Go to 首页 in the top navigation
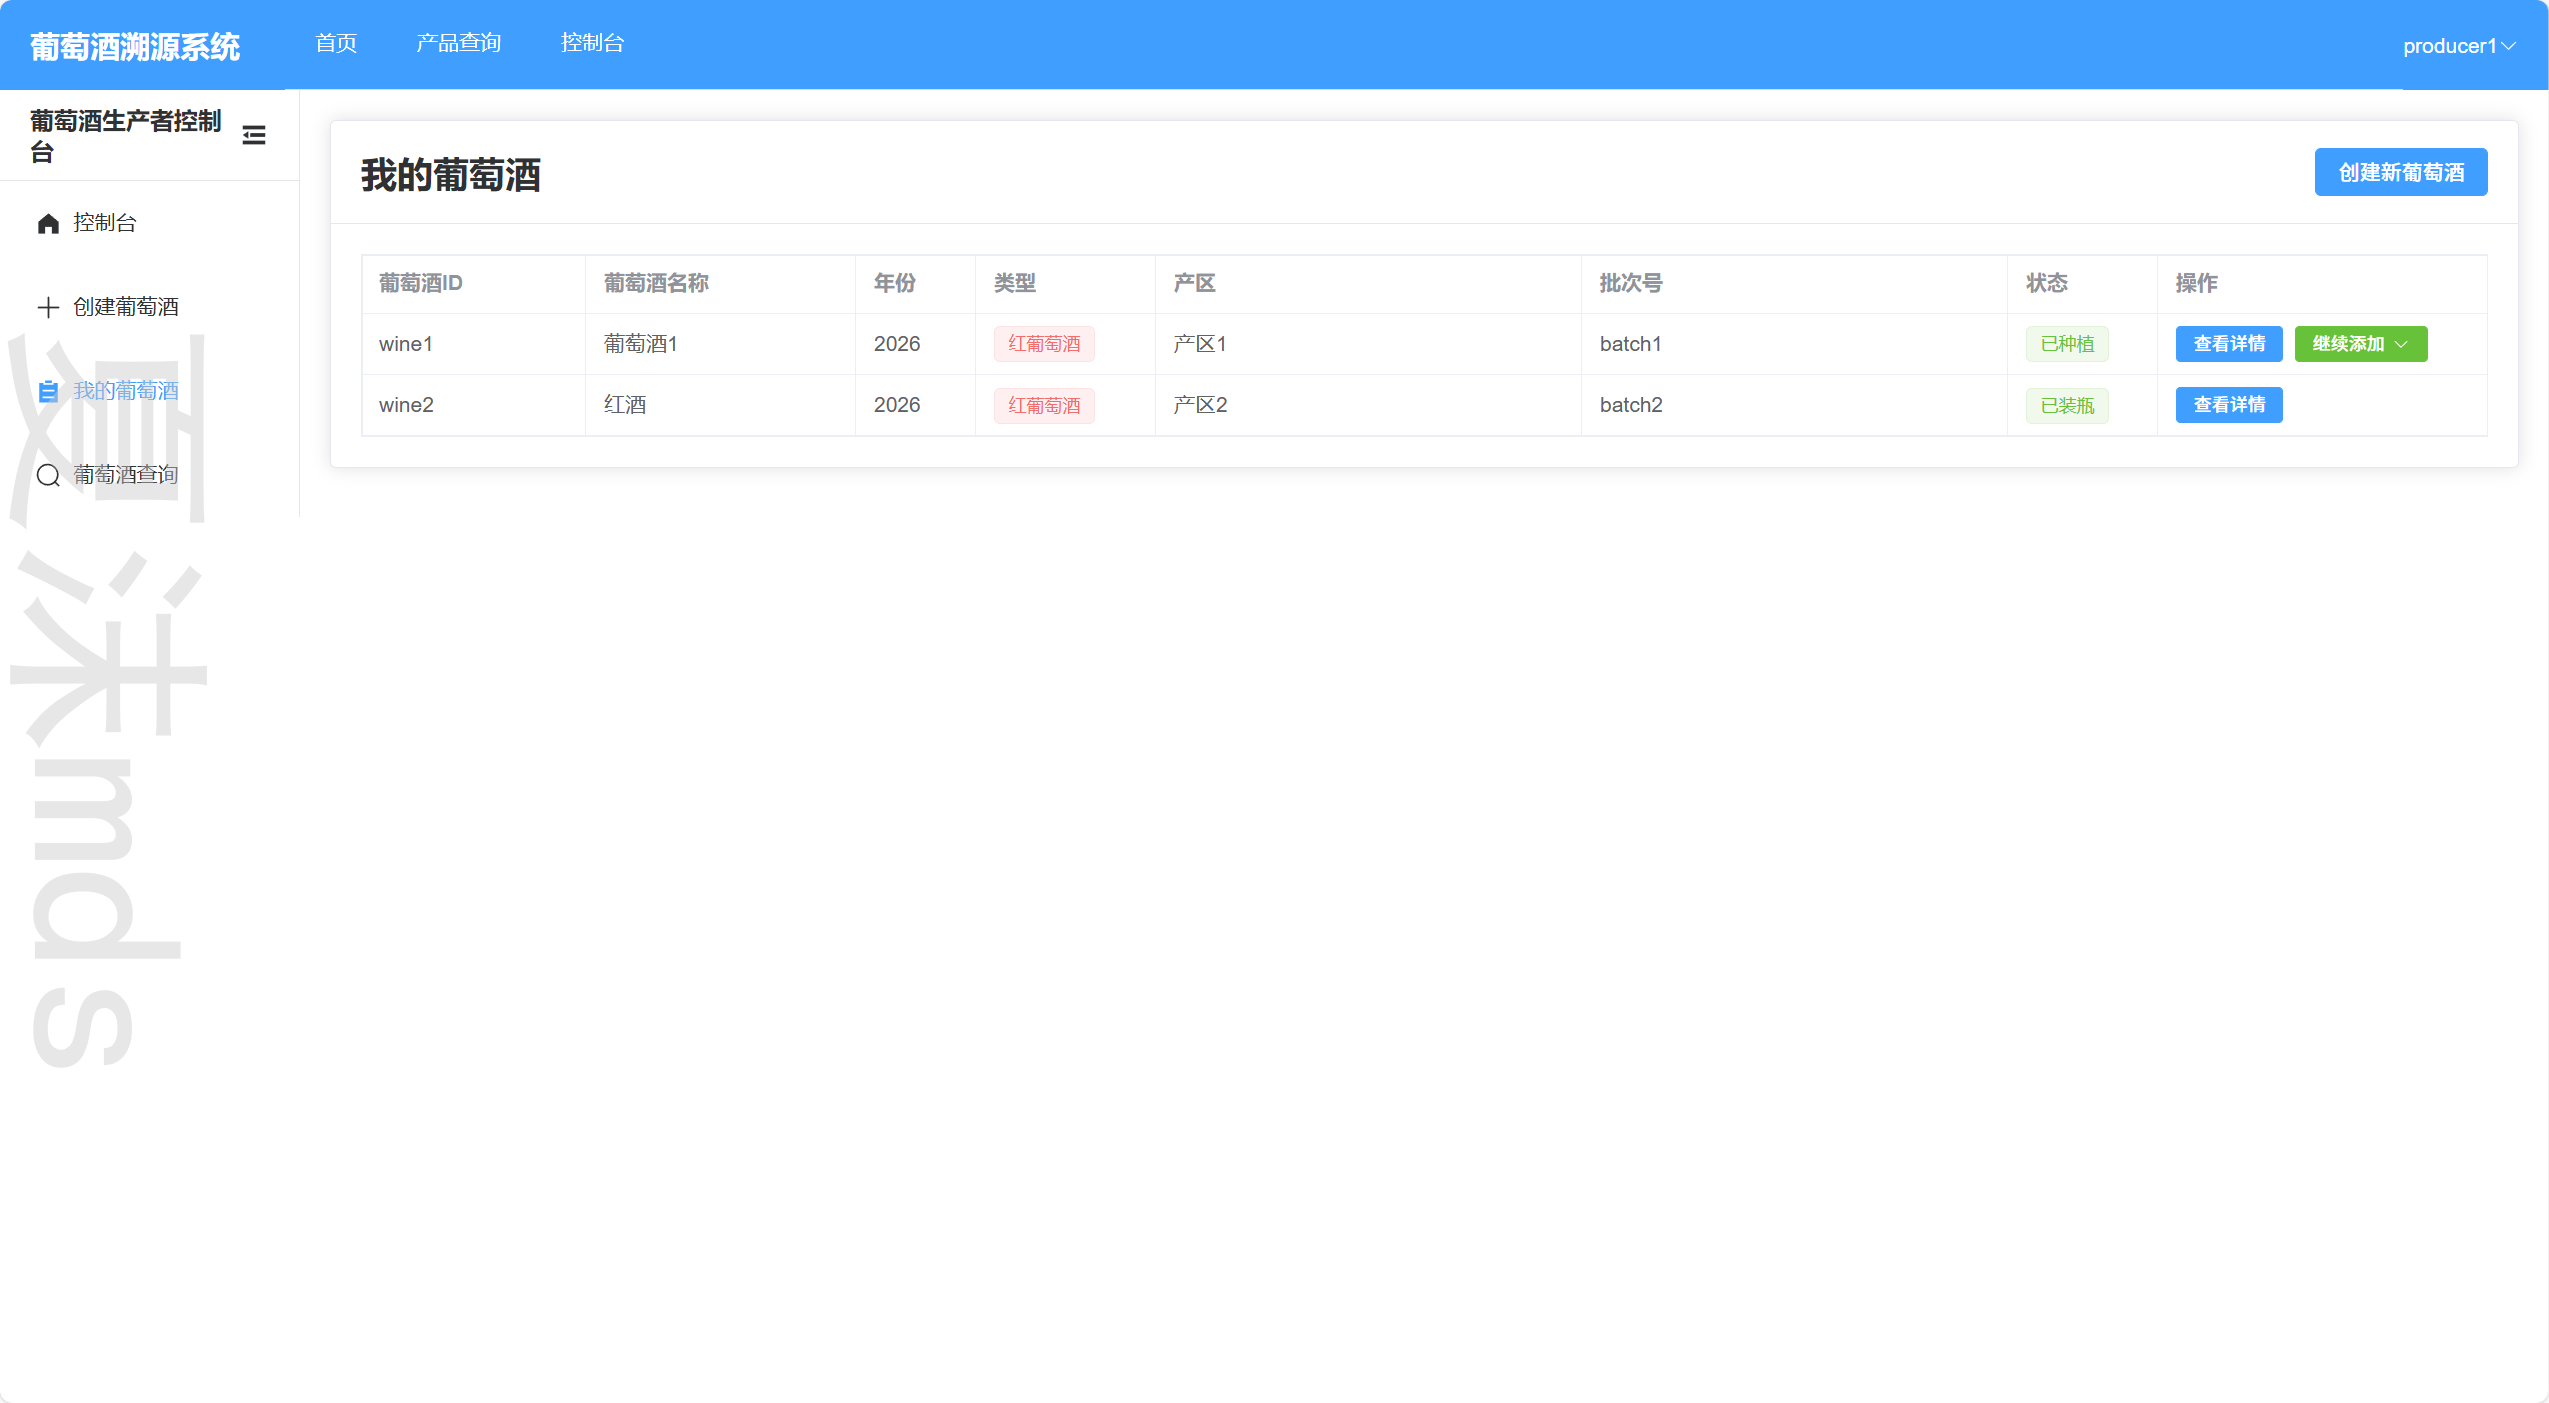2549x1403 pixels. click(336, 43)
